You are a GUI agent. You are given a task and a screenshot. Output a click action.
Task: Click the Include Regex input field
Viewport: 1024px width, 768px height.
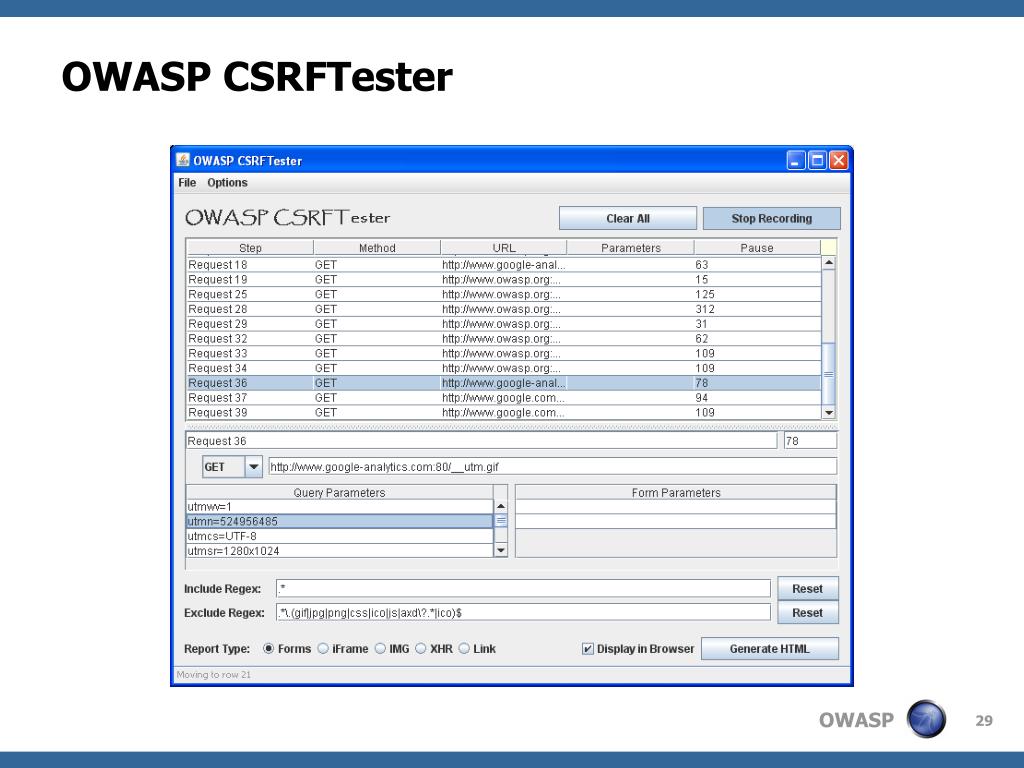point(523,588)
